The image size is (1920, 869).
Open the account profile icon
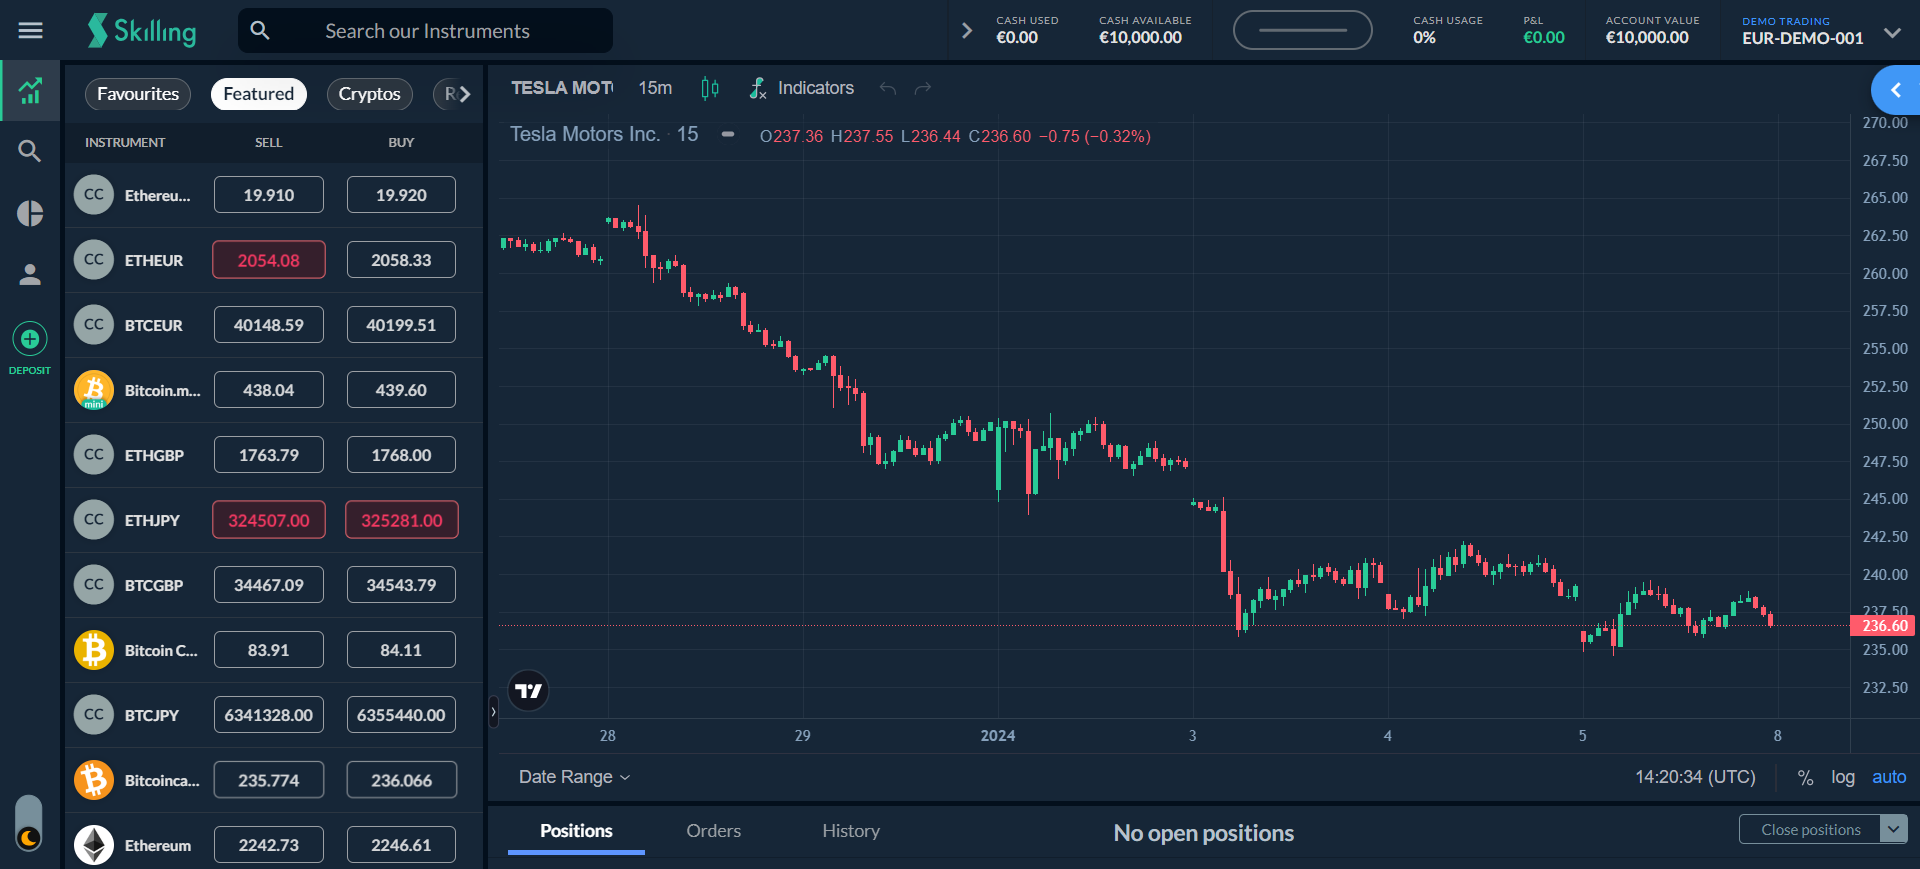pos(30,275)
